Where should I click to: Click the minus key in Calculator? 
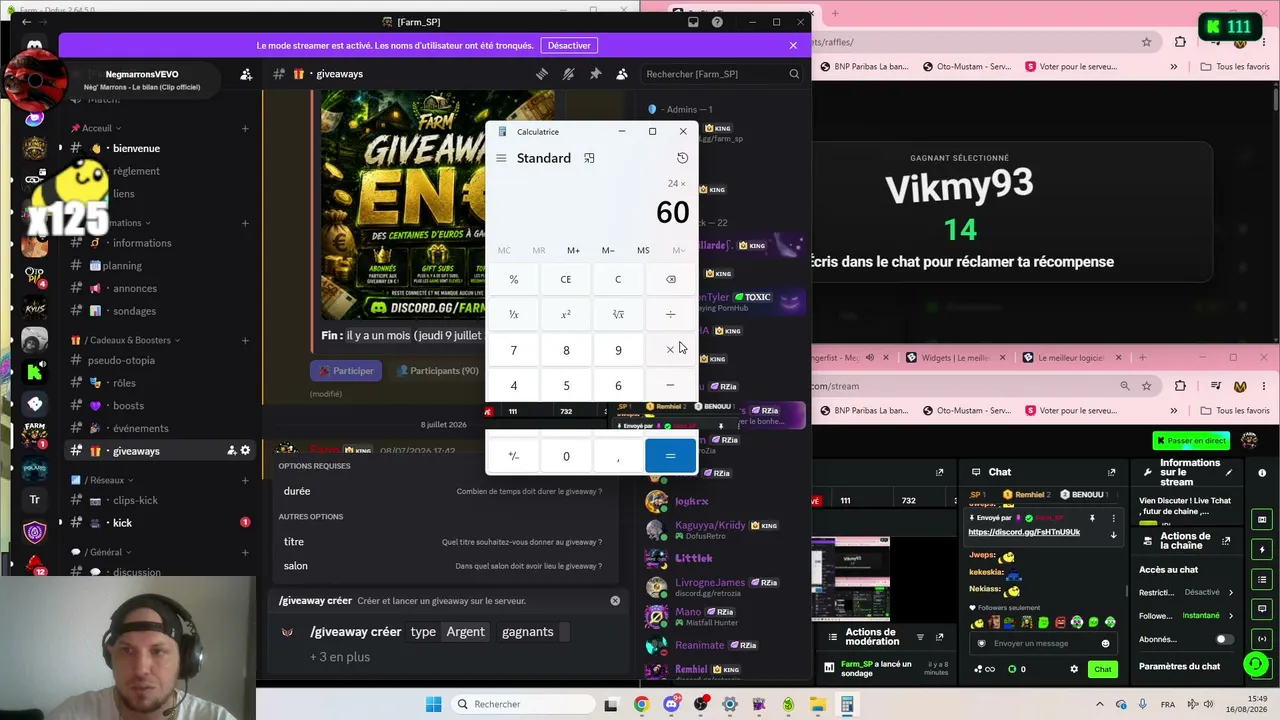coord(670,385)
